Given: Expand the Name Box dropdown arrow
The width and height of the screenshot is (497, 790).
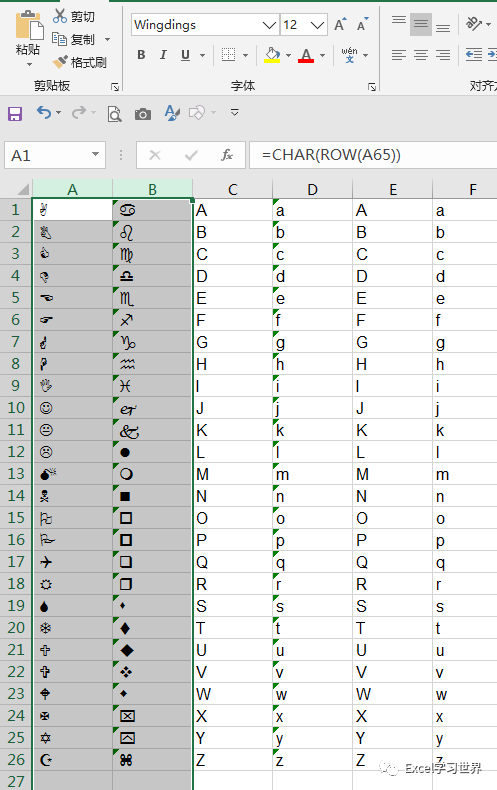Looking at the screenshot, I should tap(95, 154).
